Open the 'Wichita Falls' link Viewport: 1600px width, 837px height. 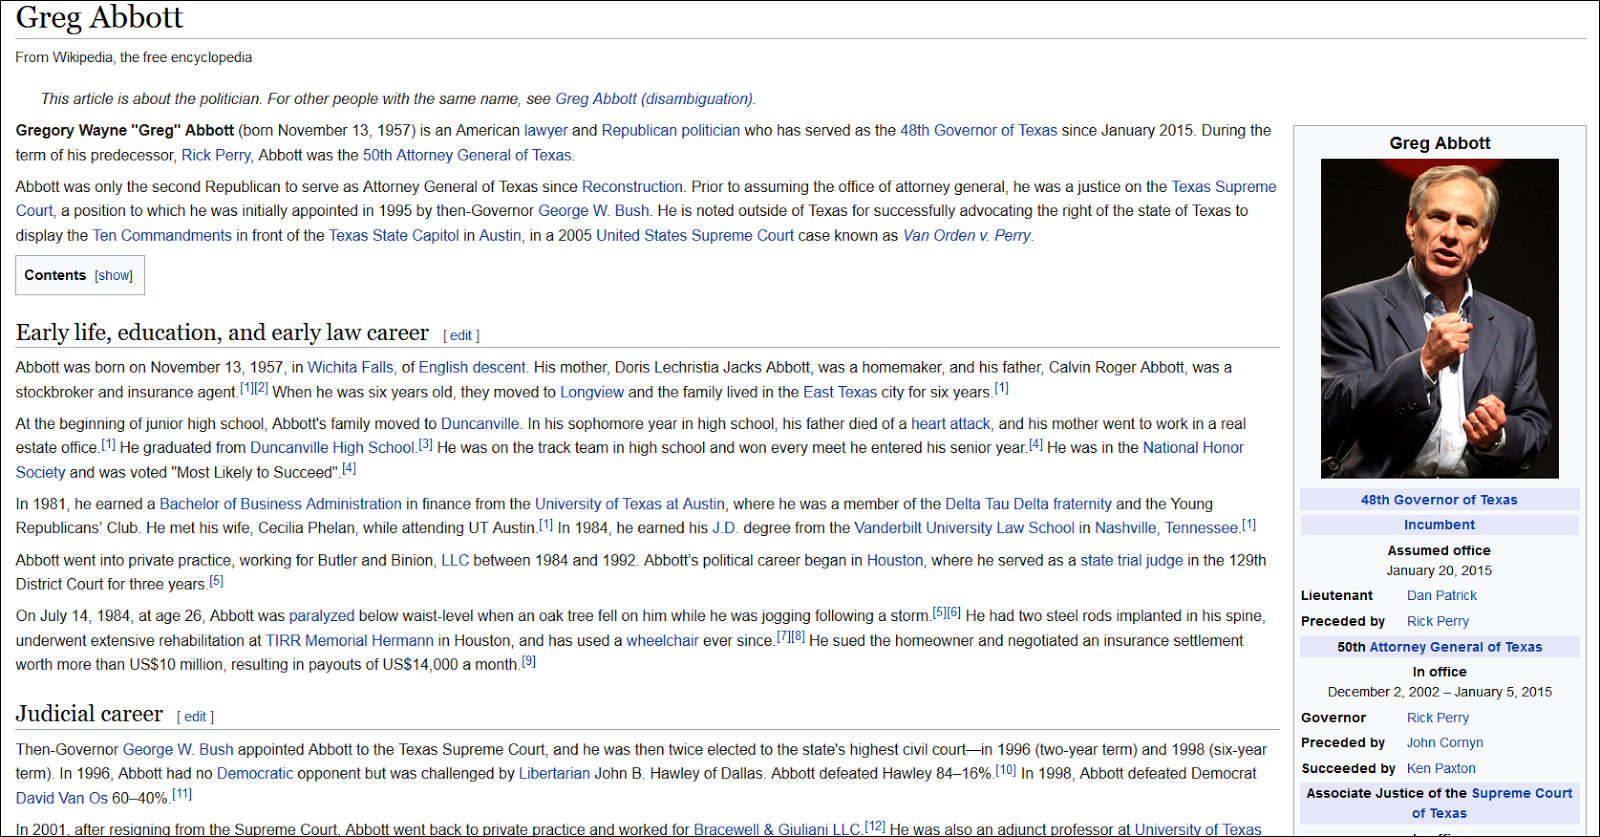350,368
